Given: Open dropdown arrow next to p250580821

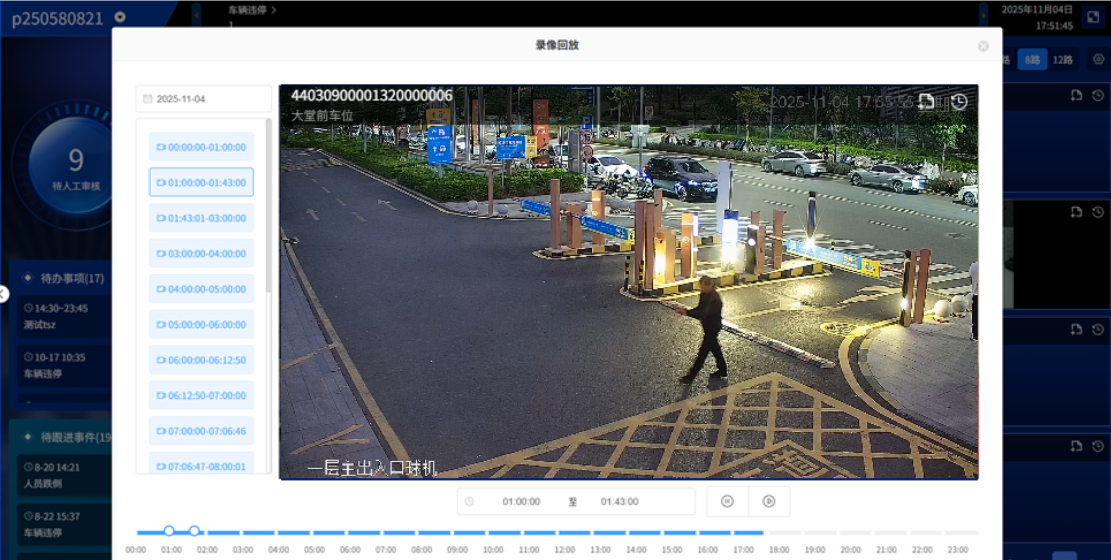Looking at the screenshot, I should coord(120,17).
